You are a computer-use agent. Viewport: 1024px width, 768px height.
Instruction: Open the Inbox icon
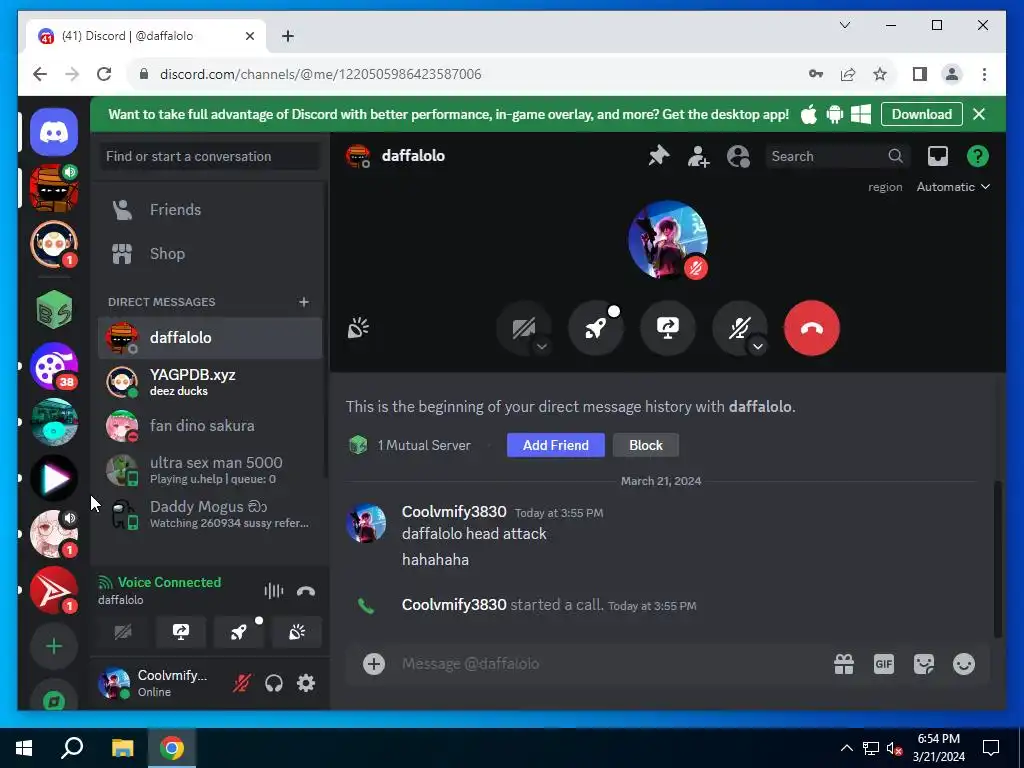pos(938,156)
